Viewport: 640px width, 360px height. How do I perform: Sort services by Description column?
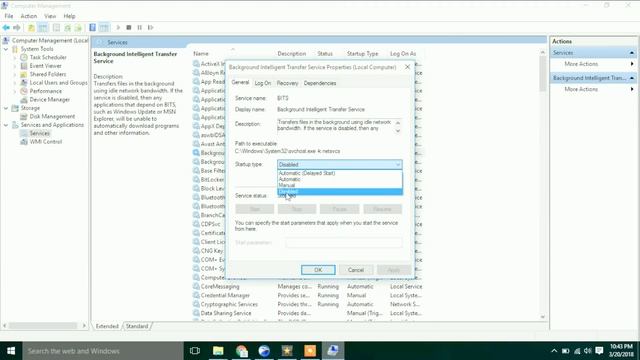(x=291, y=54)
